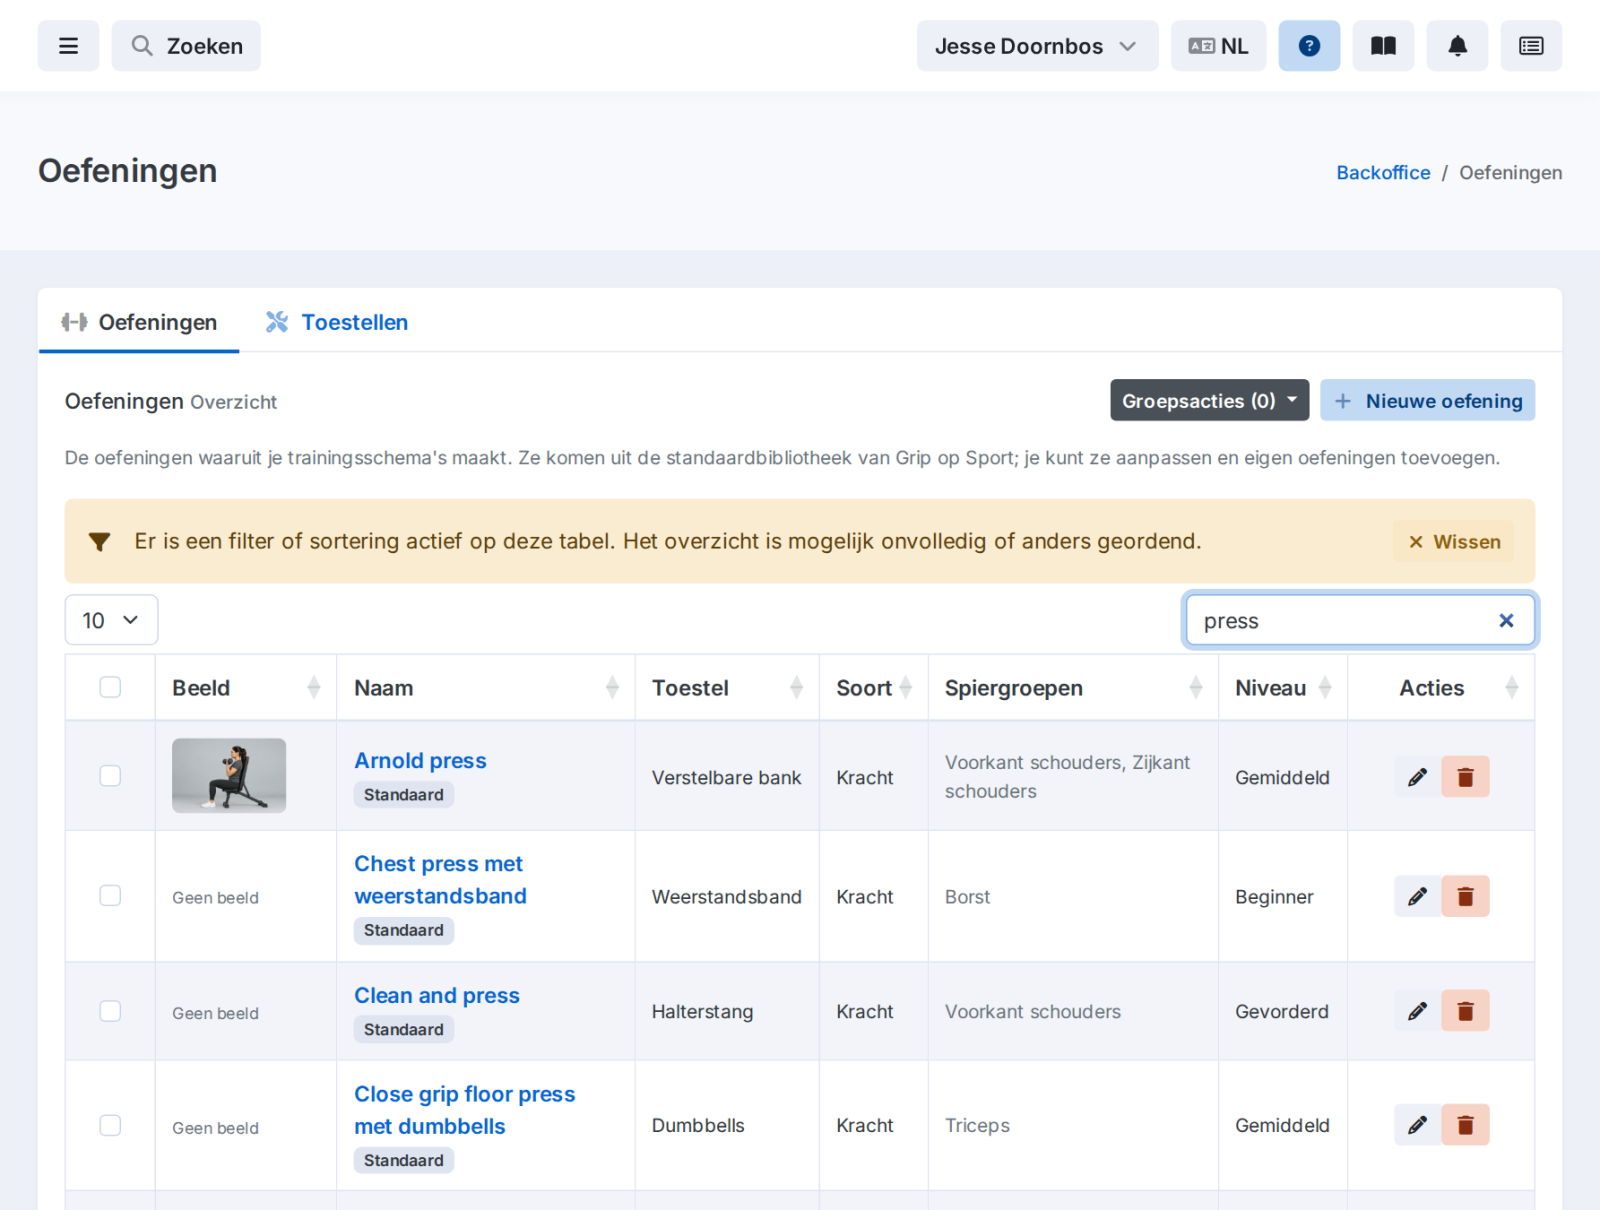Viewport: 1600px width, 1210px height.
Task: Open the notifications bell
Action: 1457,46
